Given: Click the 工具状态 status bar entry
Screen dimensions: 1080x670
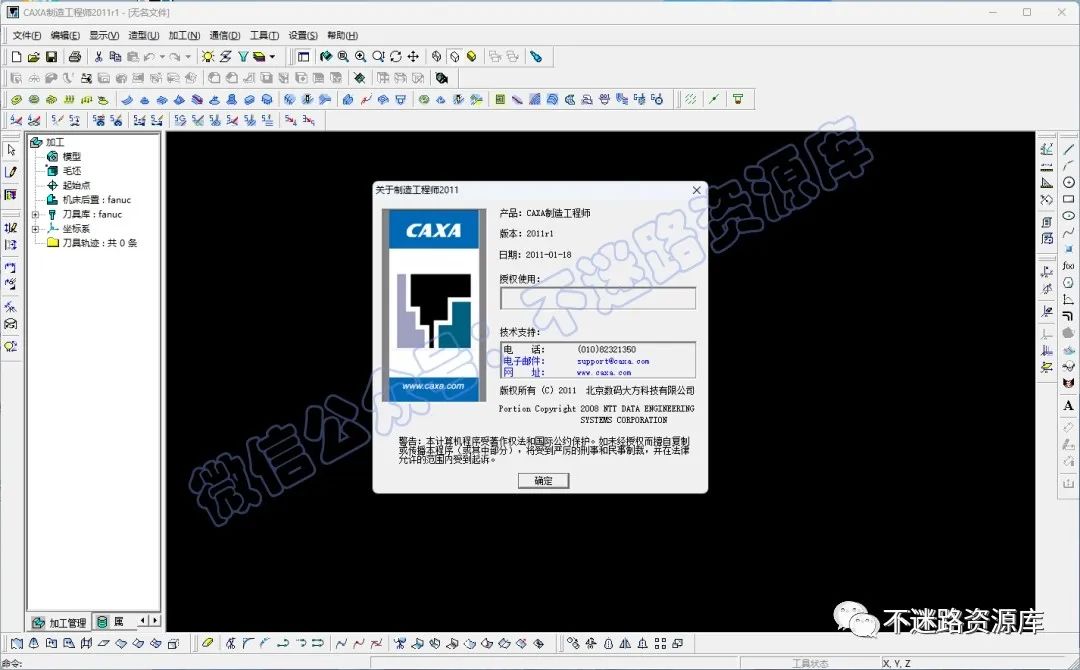Looking at the screenshot, I should click(x=810, y=663).
